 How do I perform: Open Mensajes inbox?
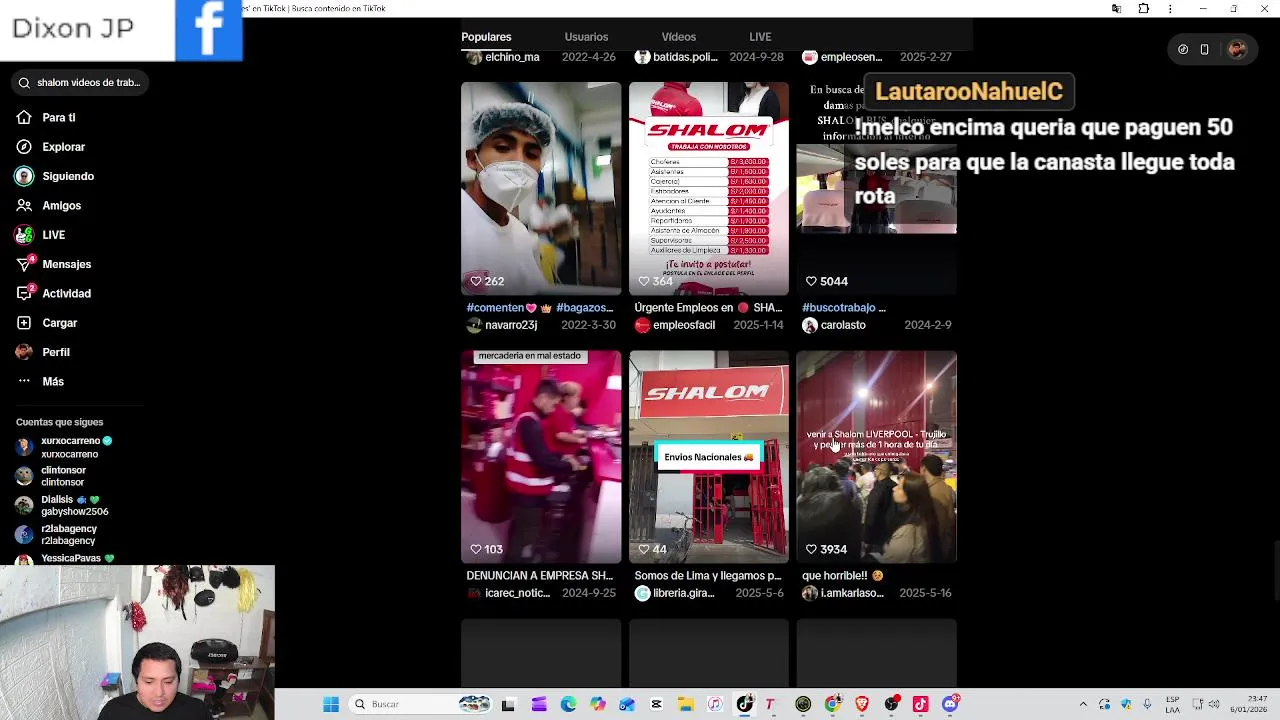tap(54, 264)
